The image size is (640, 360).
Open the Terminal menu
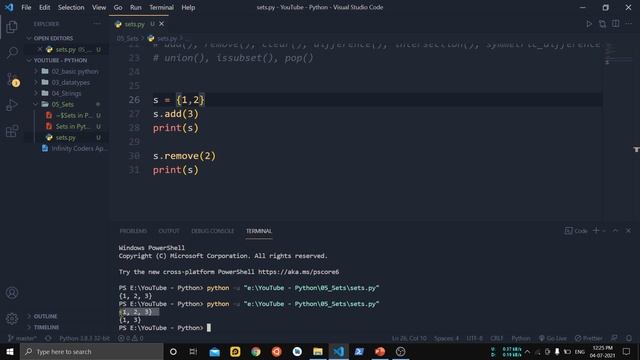[161, 7]
